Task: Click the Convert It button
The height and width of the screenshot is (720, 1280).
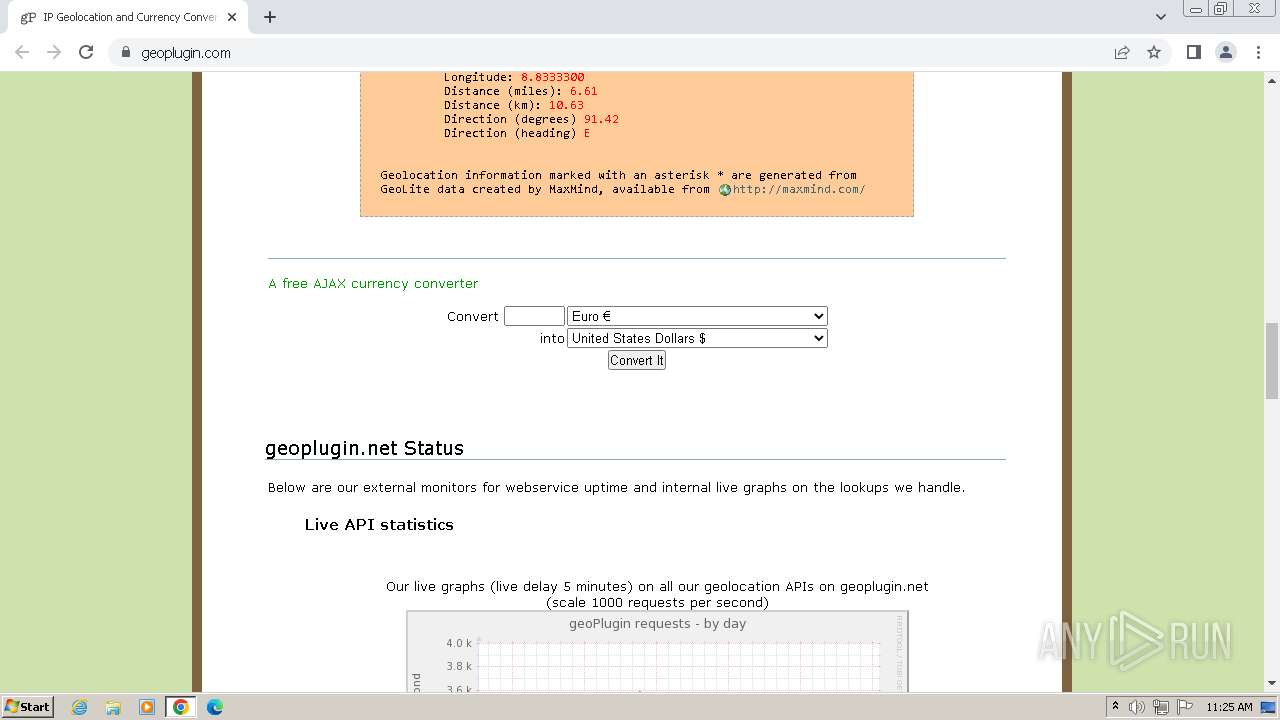Action: pos(637,360)
